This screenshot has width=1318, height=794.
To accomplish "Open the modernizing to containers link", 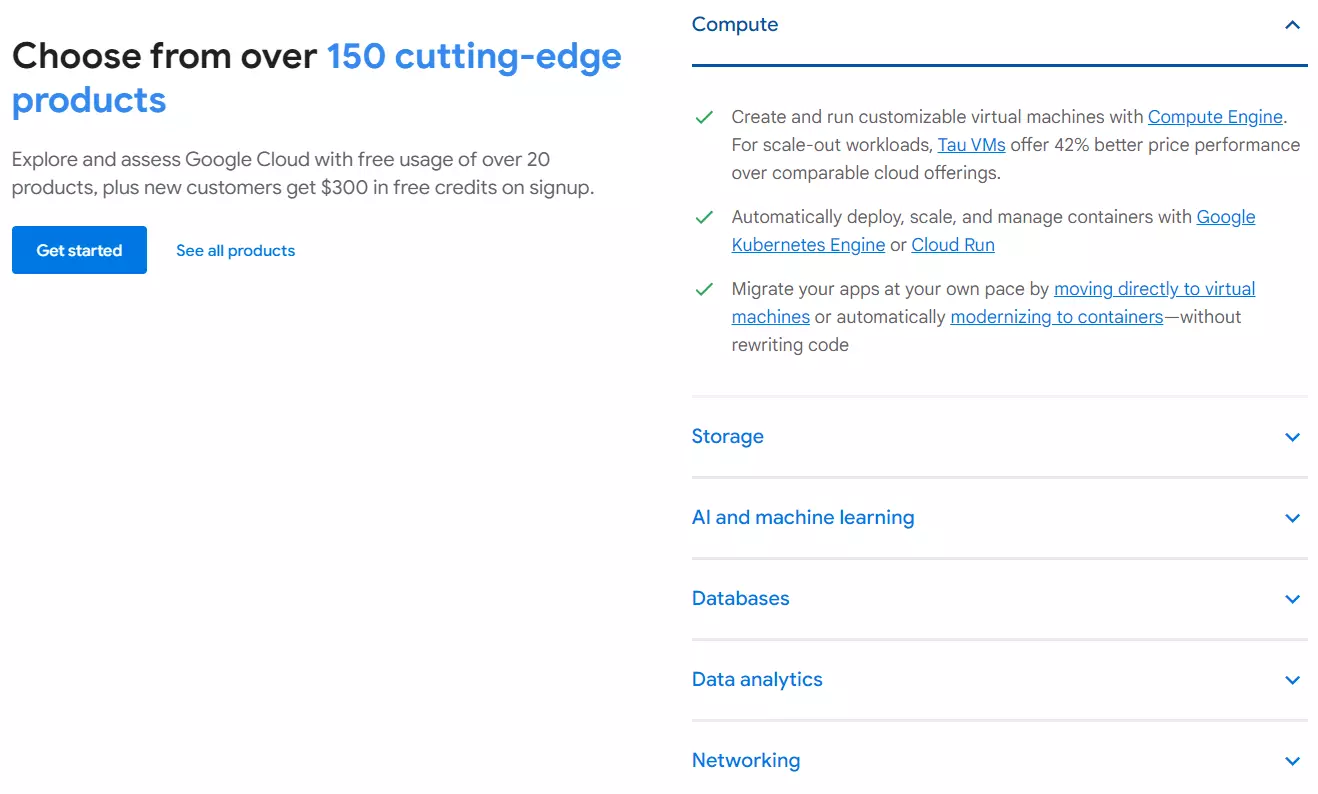I will [x=1057, y=317].
